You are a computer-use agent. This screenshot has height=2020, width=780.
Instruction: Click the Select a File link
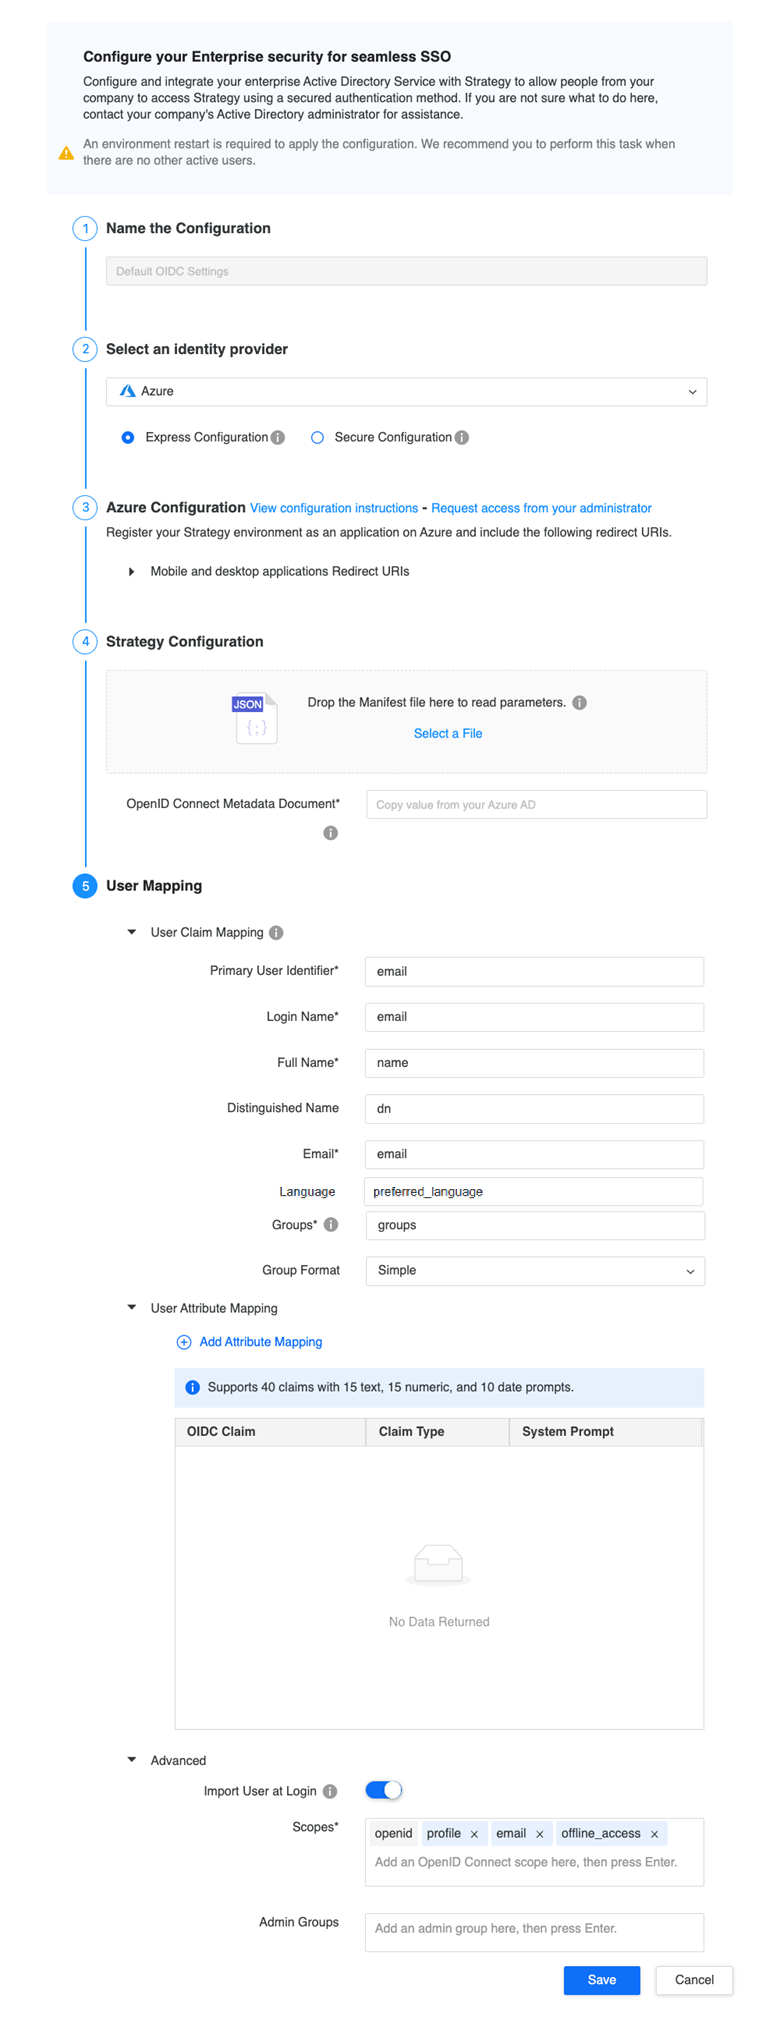[x=448, y=734]
